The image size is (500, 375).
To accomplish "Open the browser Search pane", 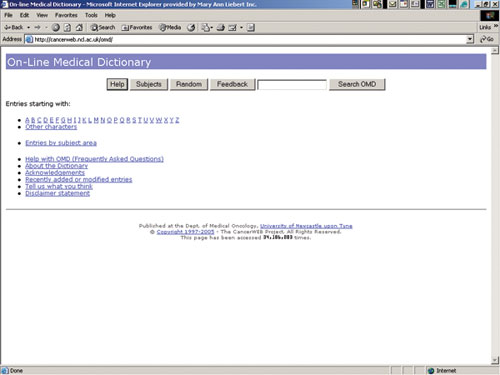I will [103, 27].
